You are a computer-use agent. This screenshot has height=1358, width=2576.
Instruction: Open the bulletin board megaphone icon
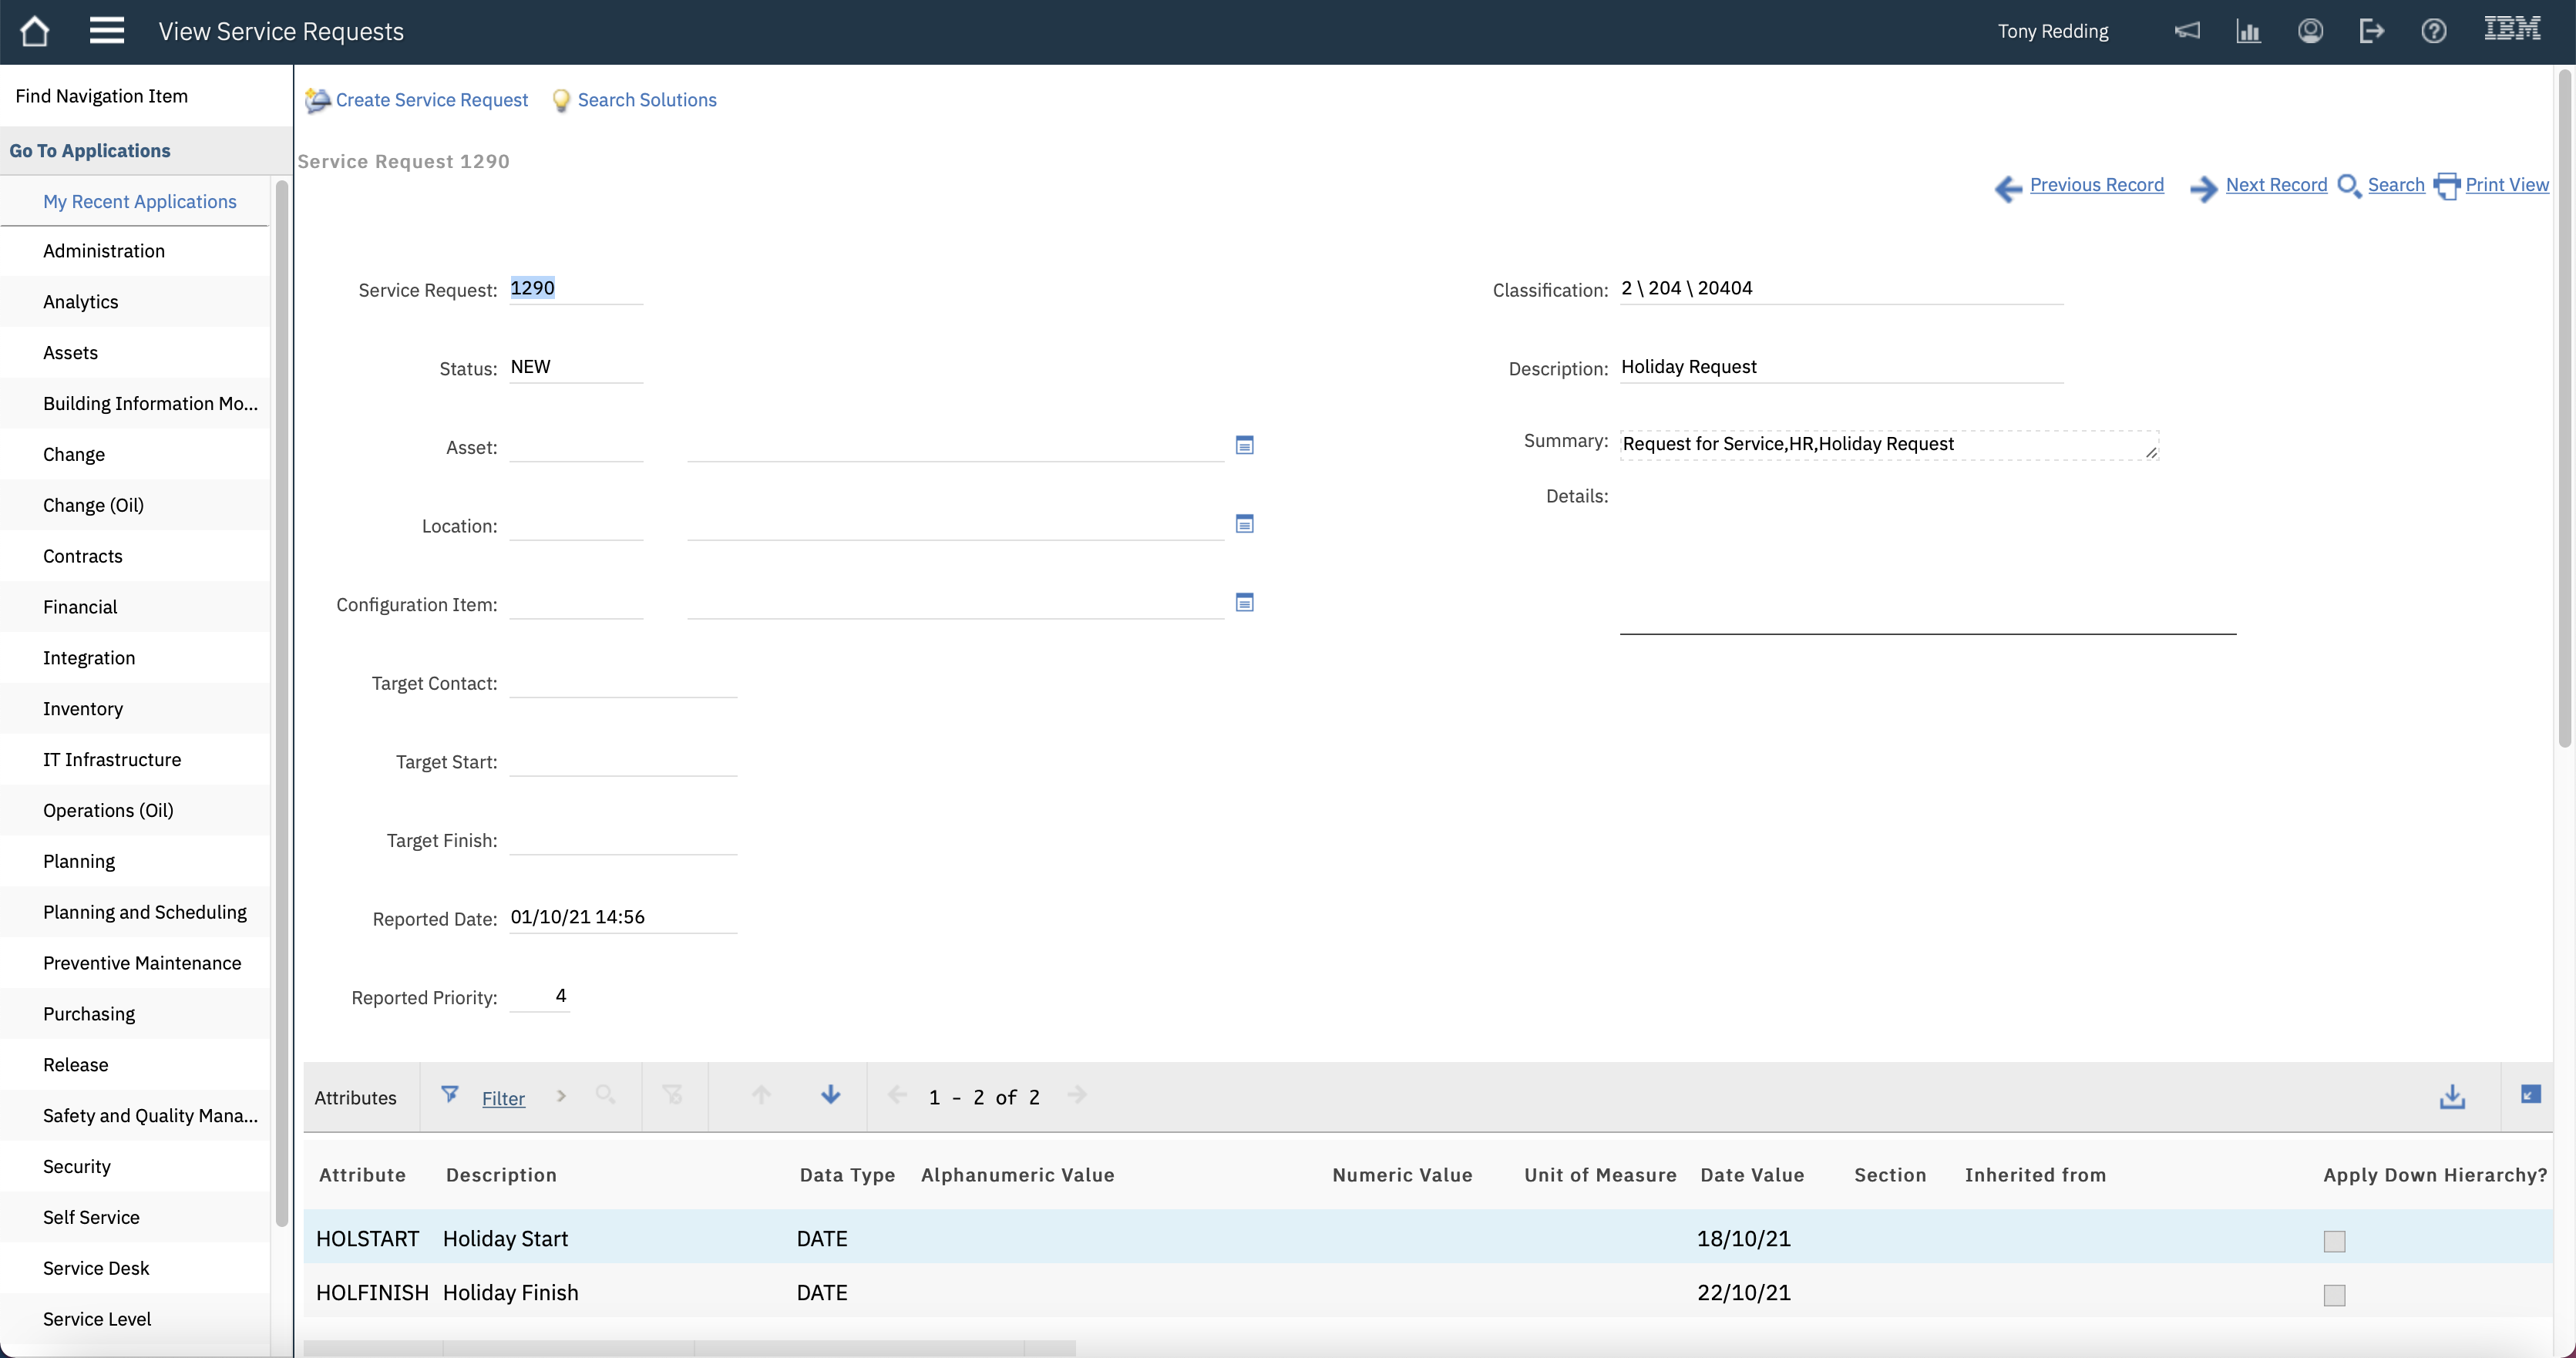(x=2187, y=31)
